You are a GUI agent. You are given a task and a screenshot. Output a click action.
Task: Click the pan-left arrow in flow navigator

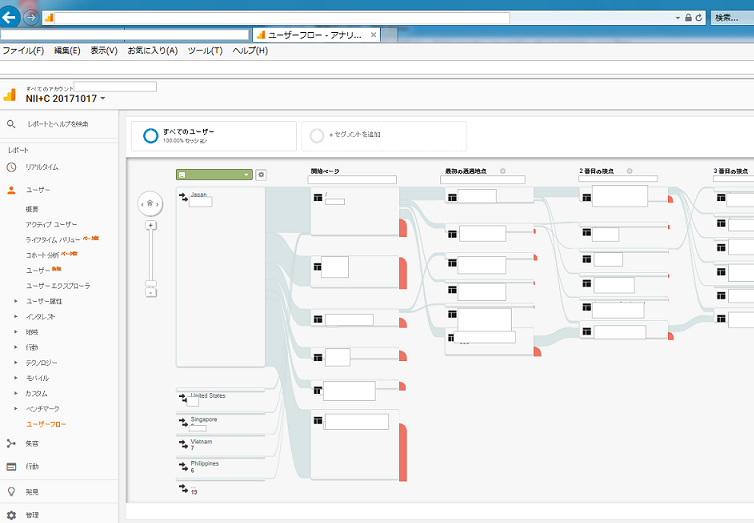(142, 204)
